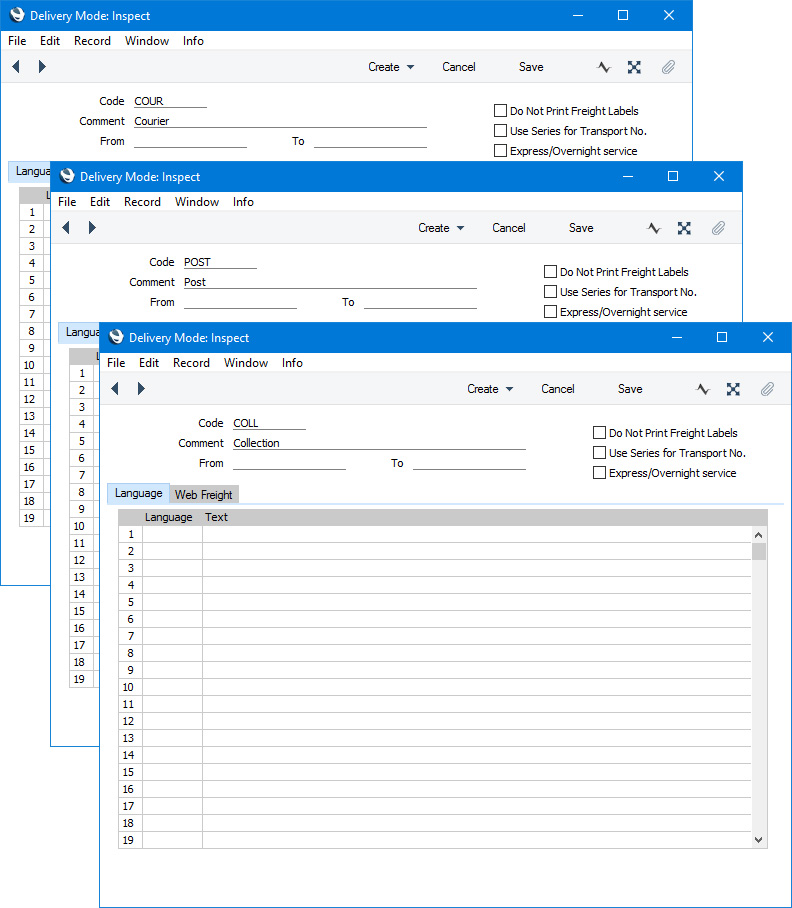
Task: Click Comment field containing Collection
Action: point(379,443)
